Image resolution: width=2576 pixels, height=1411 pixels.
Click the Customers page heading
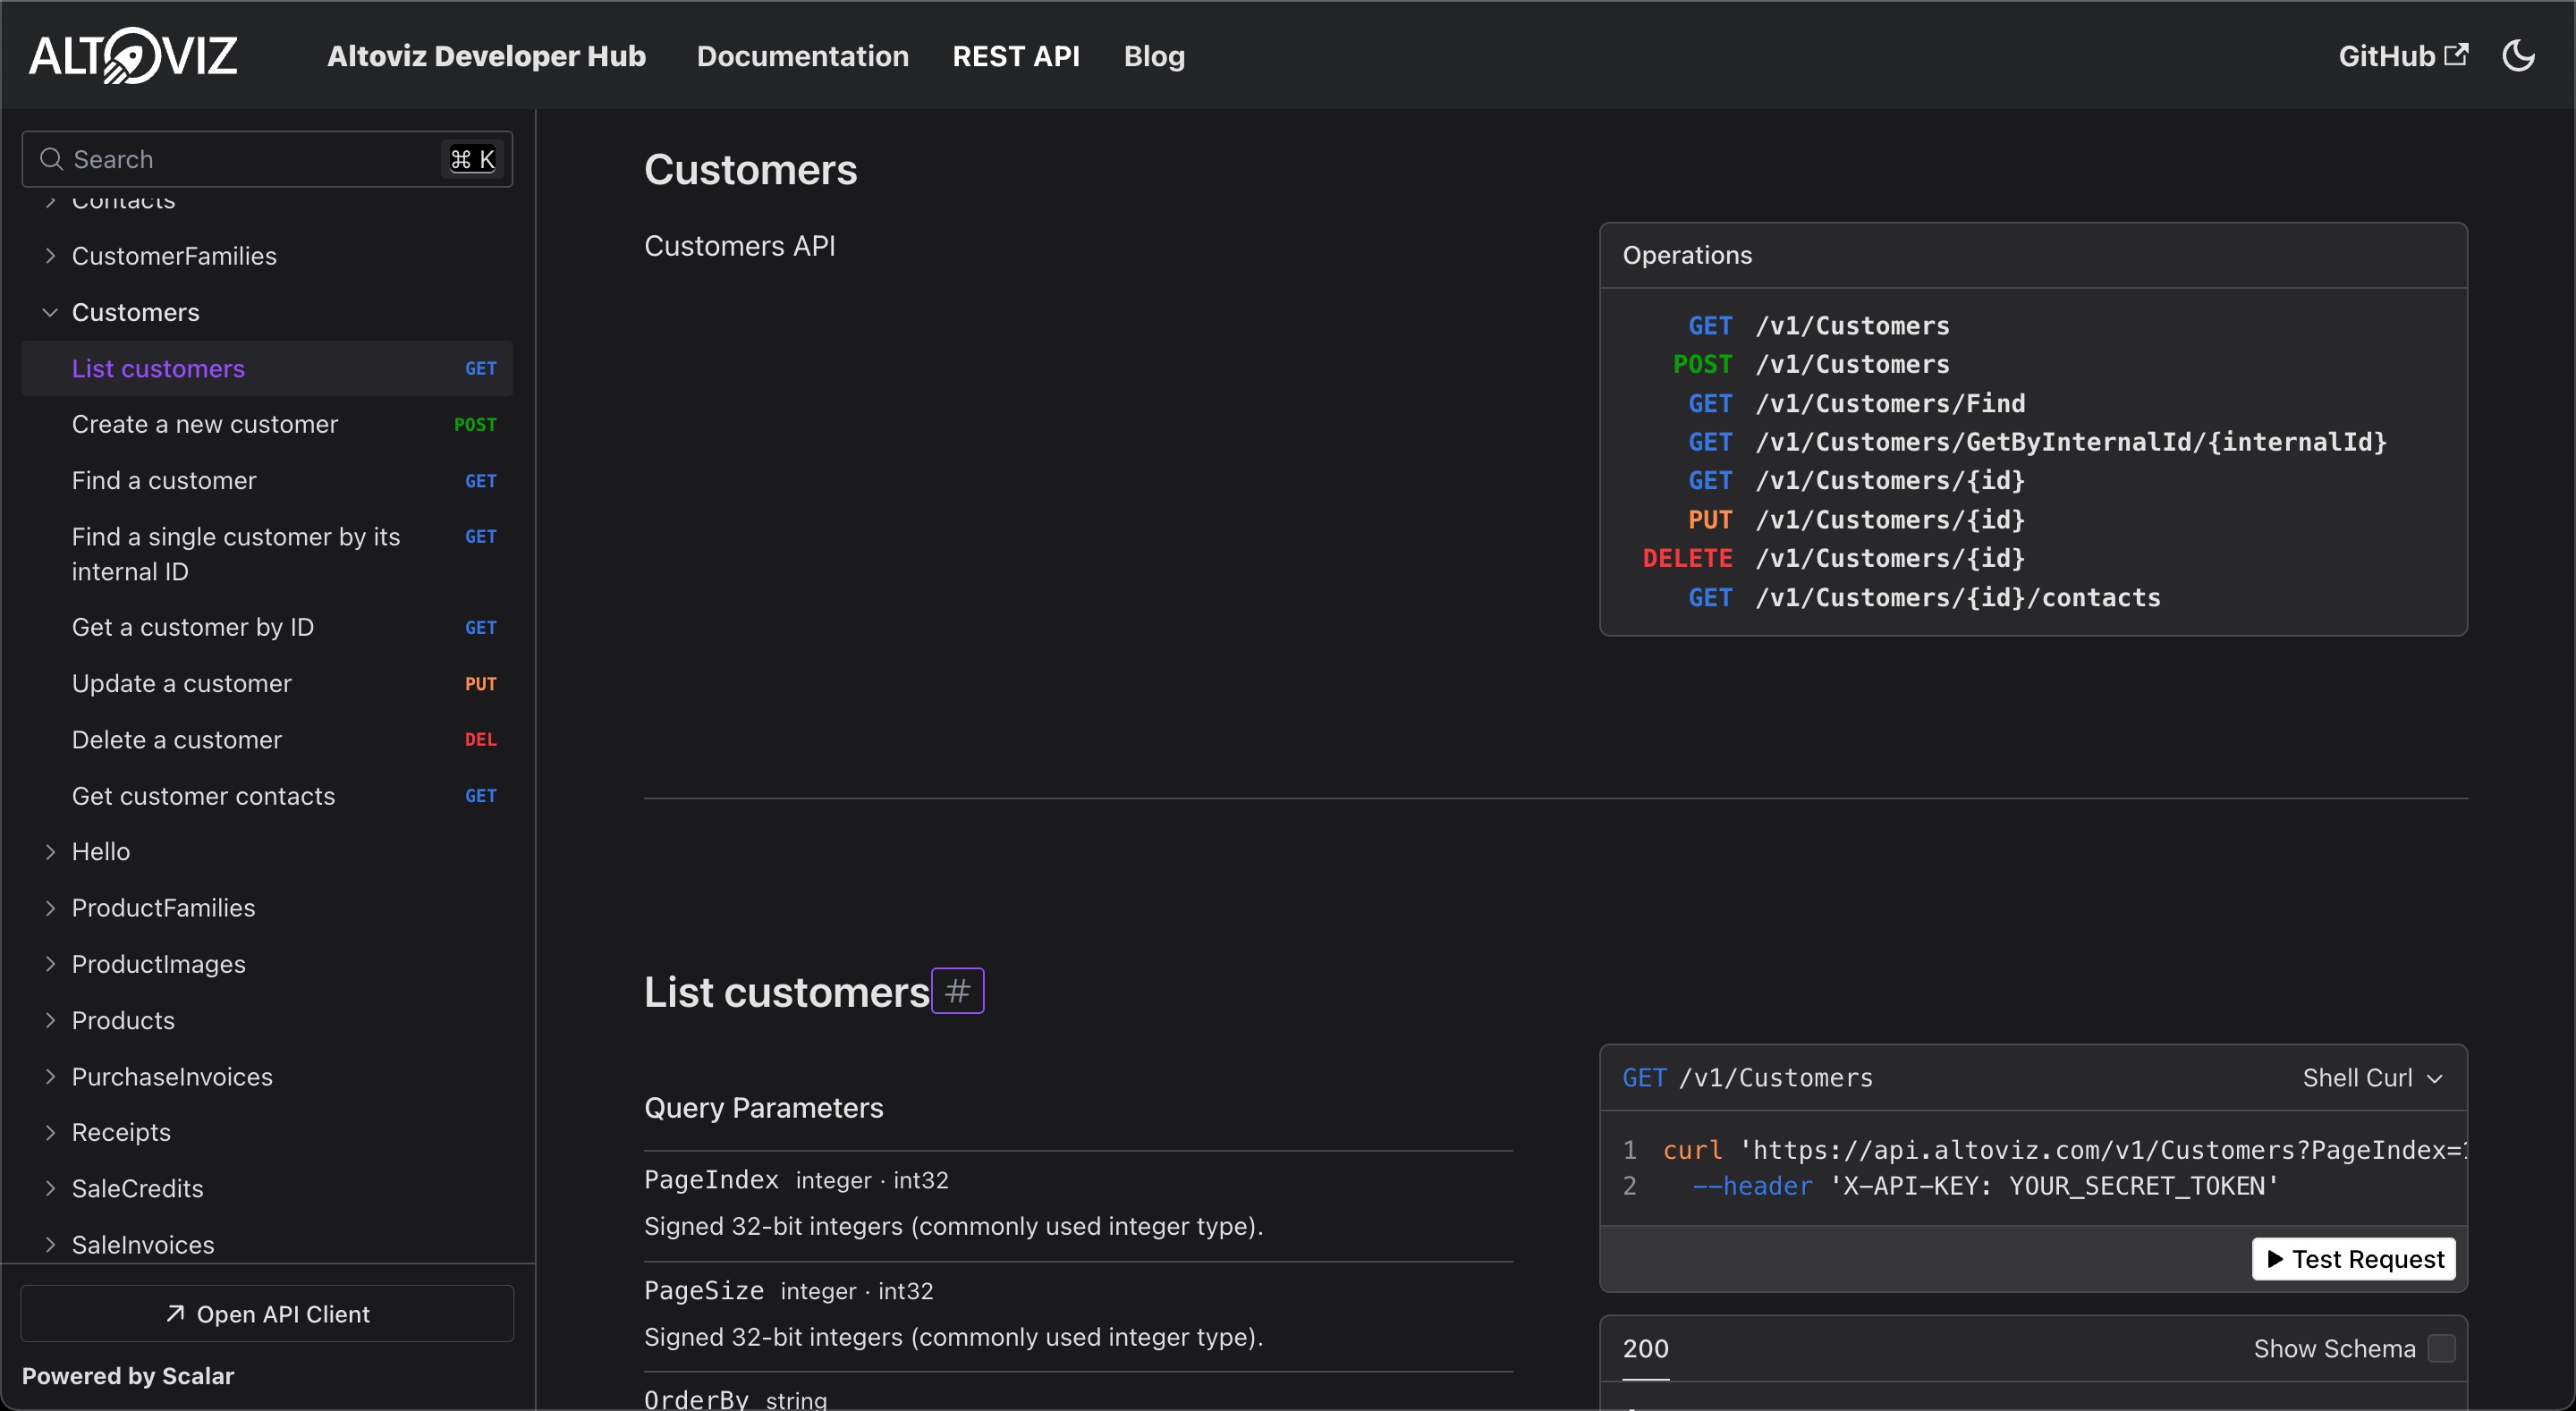point(750,169)
